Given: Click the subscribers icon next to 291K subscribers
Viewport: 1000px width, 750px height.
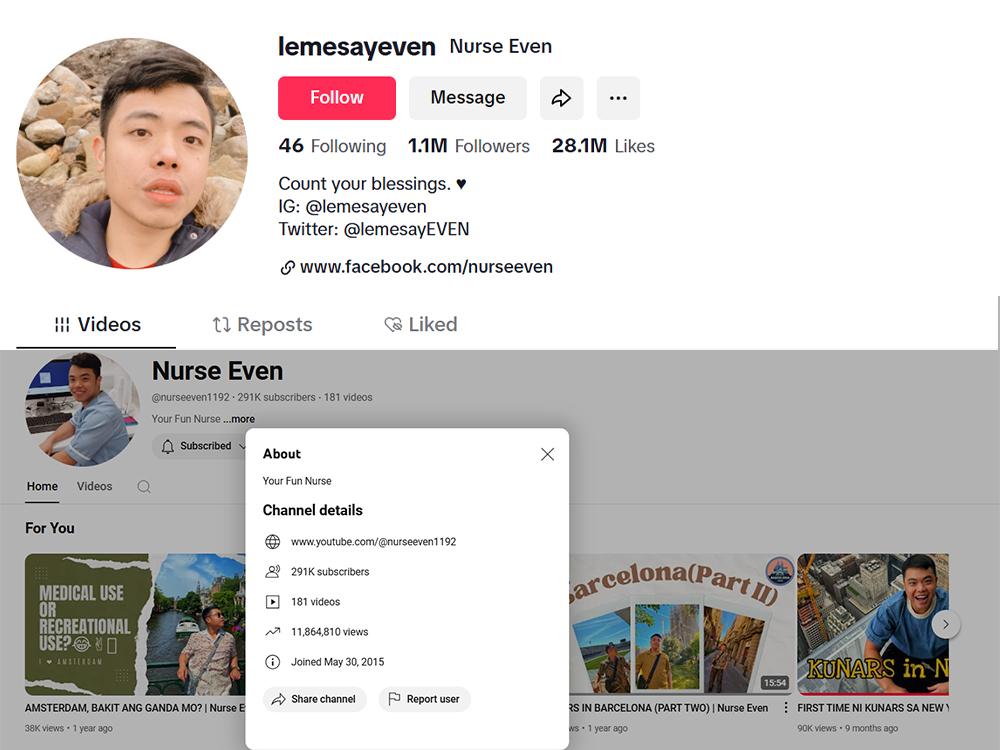Looking at the screenshot, I should [x=272, y=571].
